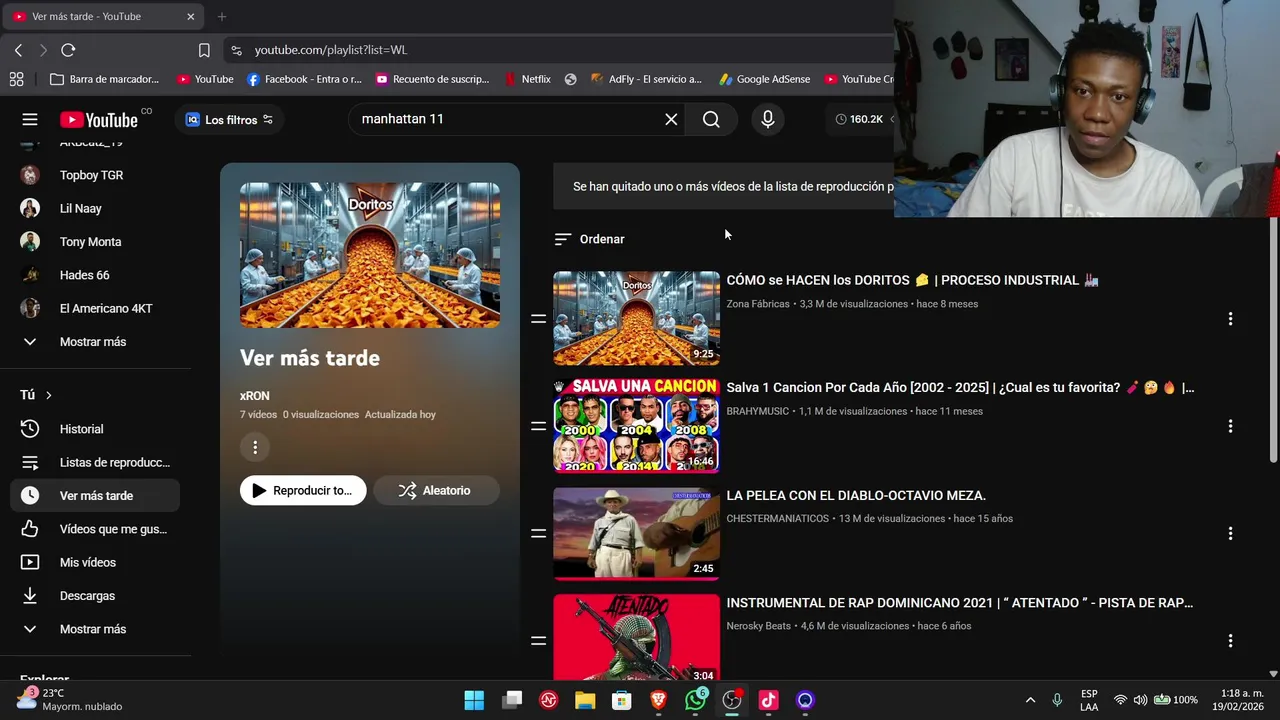1280x720 pixels.
Task: Open the Tú section chevron
Action: [x=48, y=395]
